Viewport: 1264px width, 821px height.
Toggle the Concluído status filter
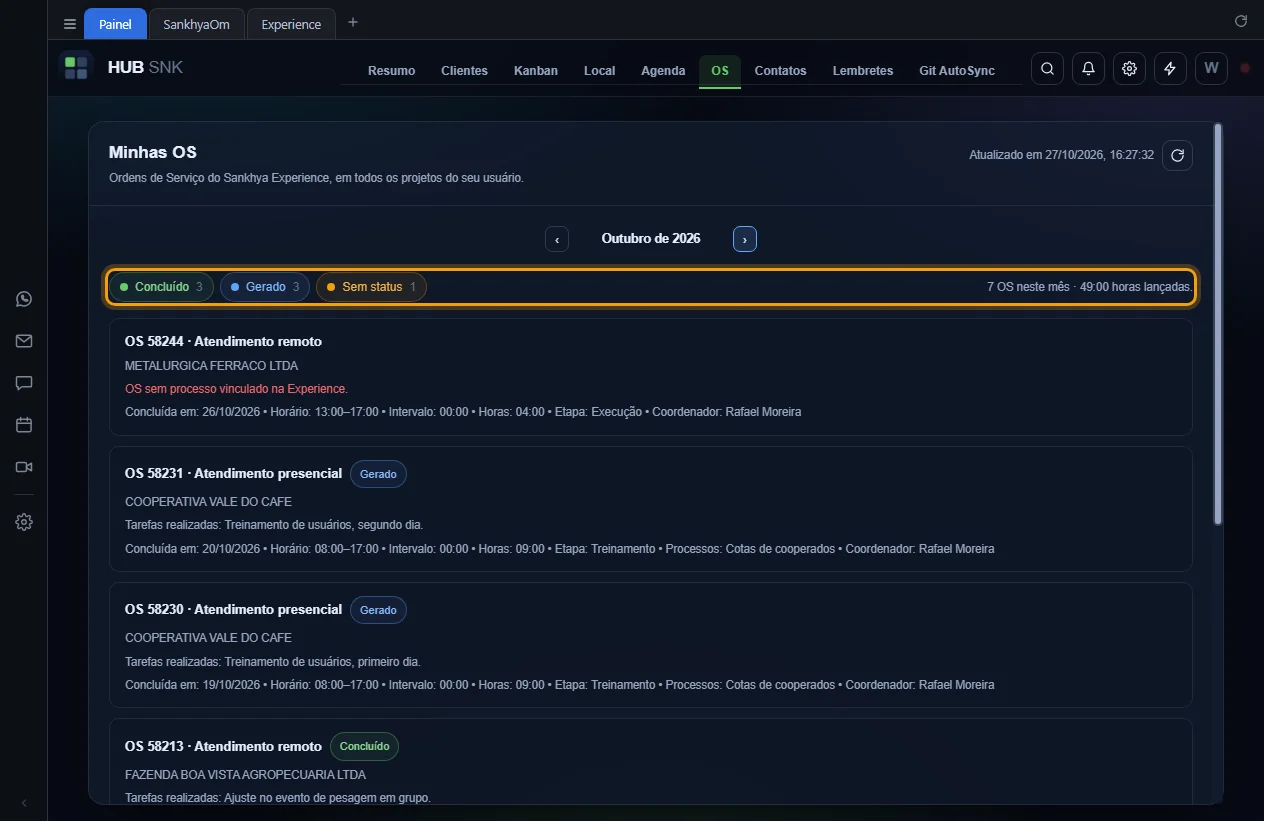(x=161, y=287)
